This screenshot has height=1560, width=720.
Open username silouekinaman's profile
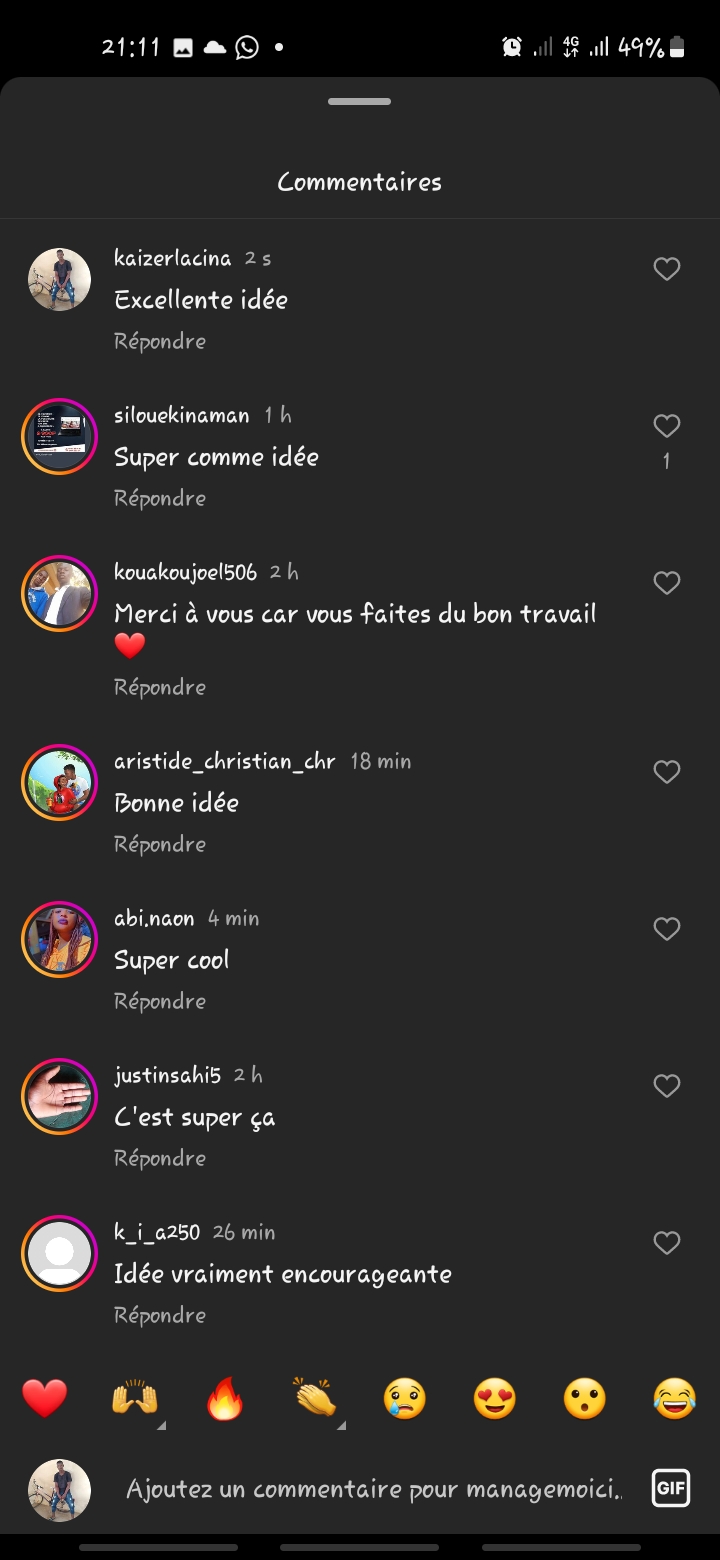click(182, 415)
